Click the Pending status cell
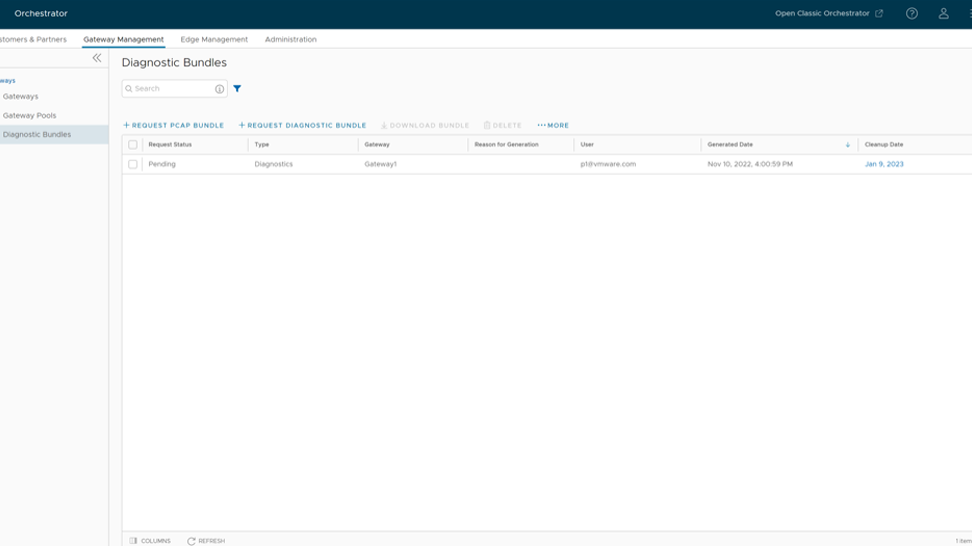 162,164
